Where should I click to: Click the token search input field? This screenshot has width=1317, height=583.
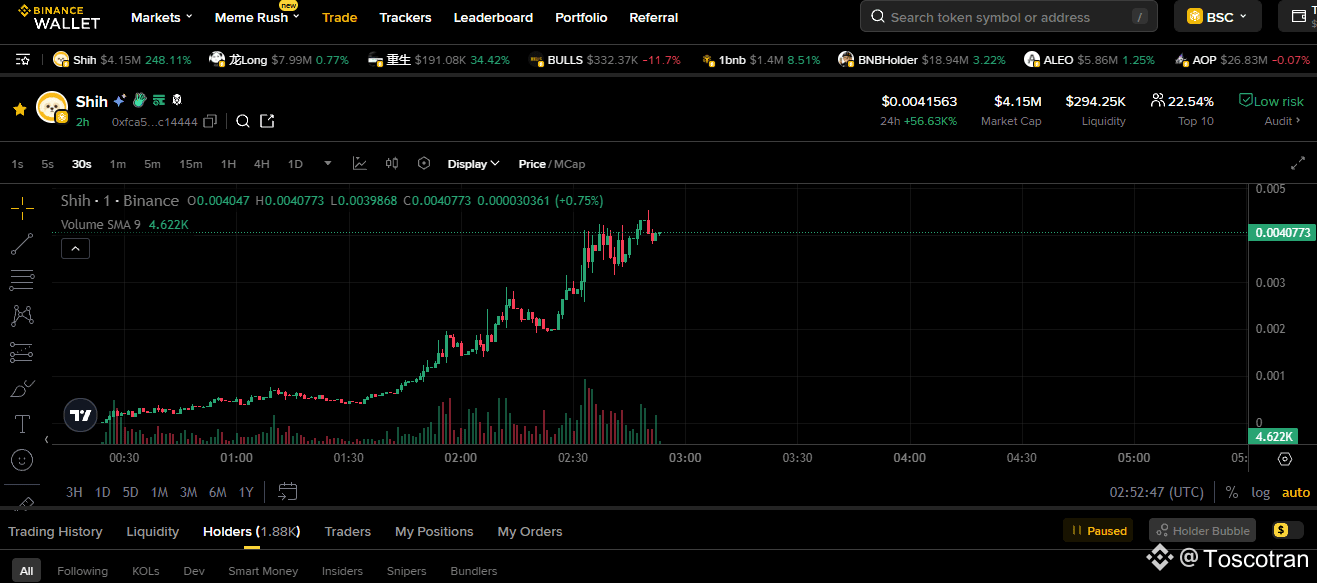pyautogui.click(x=1008, y=16)
